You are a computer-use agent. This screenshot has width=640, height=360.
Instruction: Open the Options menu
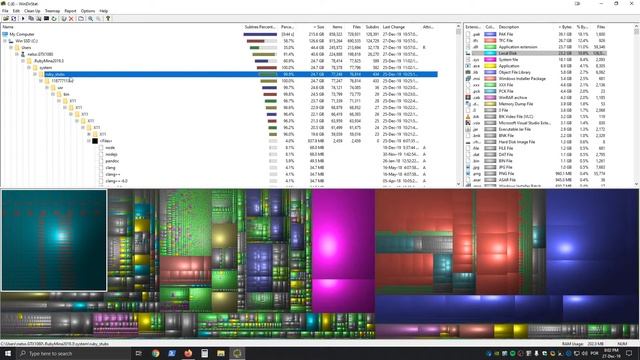pos(88,11)
